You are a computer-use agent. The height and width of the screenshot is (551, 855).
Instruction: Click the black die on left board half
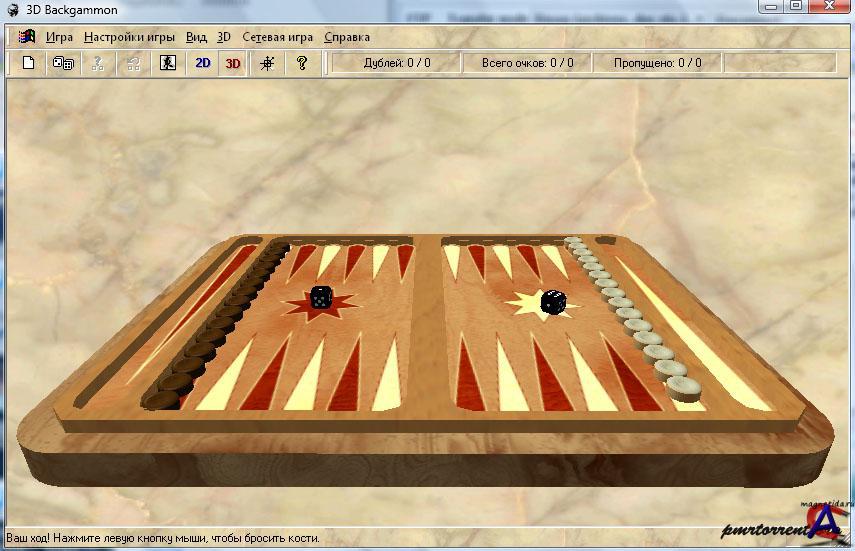321,297
